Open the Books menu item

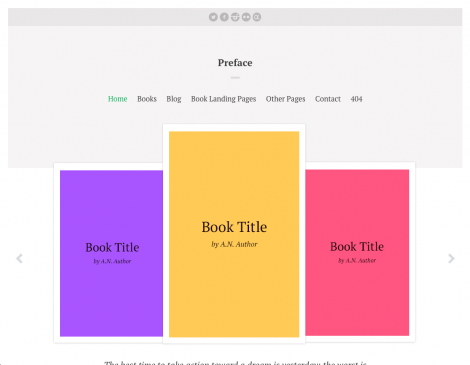[147, 99]
